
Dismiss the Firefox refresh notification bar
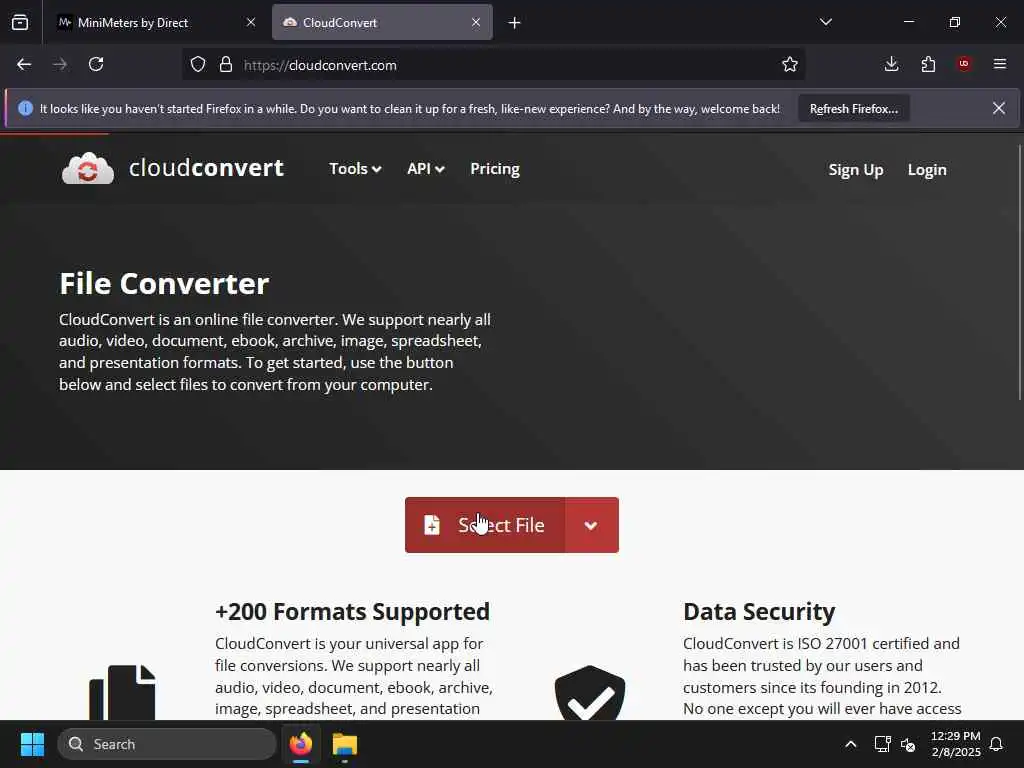point(999,108)
